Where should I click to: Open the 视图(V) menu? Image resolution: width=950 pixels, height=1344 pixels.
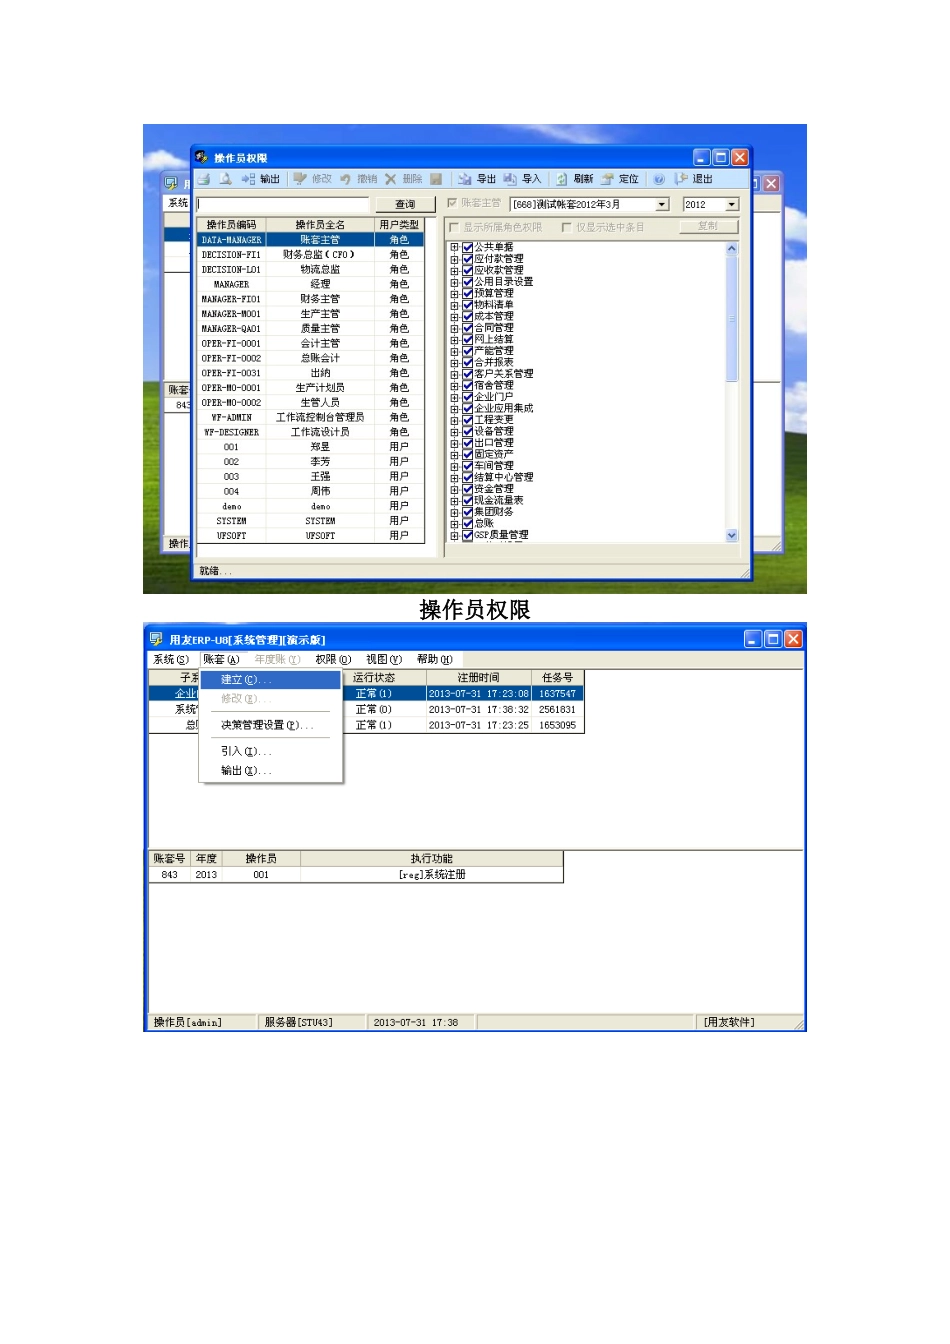pyautogui.click(x=383, y=659)
